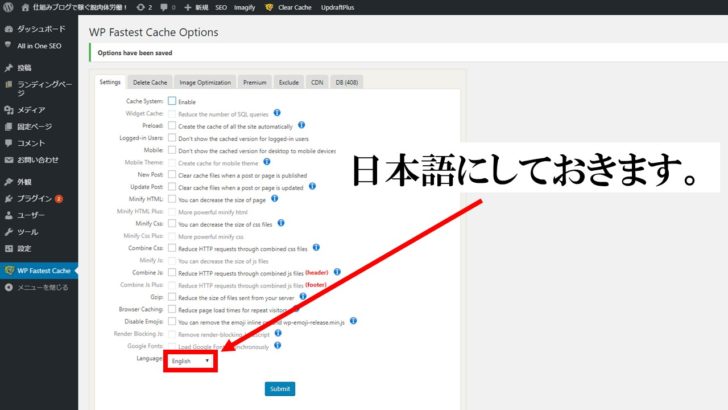The height and width of the screenshot is (410, 728).
Task: Open the site home icon link
Action: 26,7
